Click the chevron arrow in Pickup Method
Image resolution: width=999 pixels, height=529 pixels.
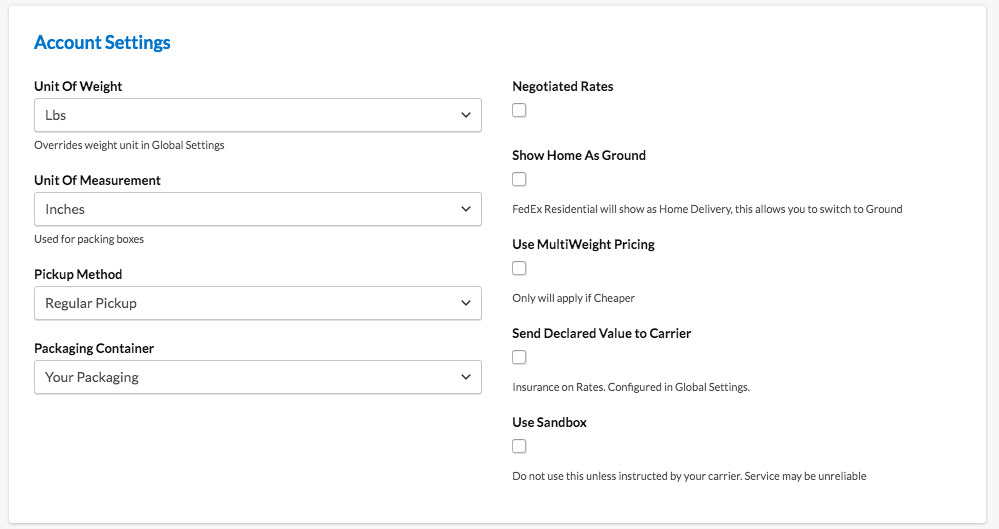(x=466, y=303)
